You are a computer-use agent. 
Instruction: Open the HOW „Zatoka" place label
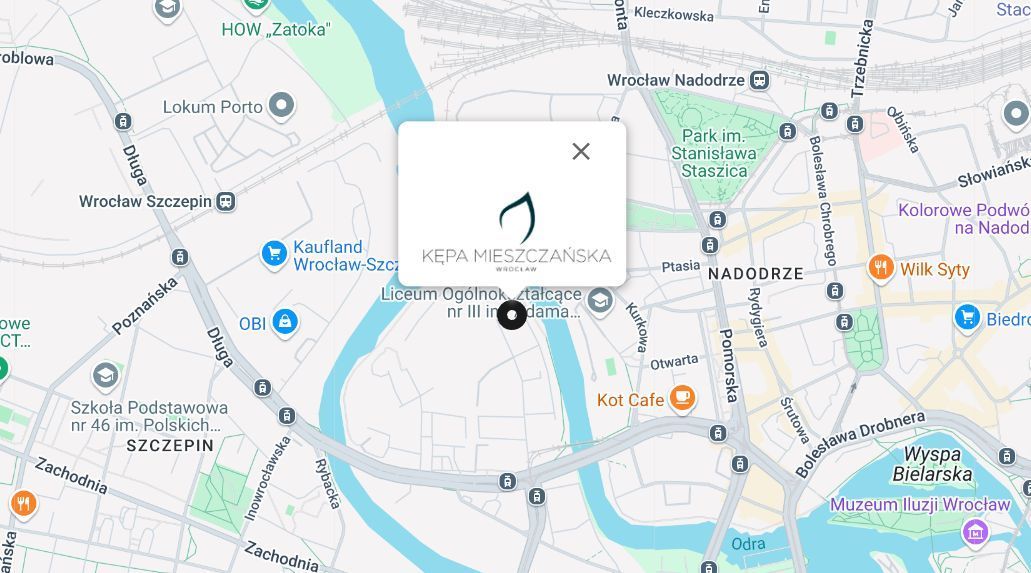pos(276,29)
